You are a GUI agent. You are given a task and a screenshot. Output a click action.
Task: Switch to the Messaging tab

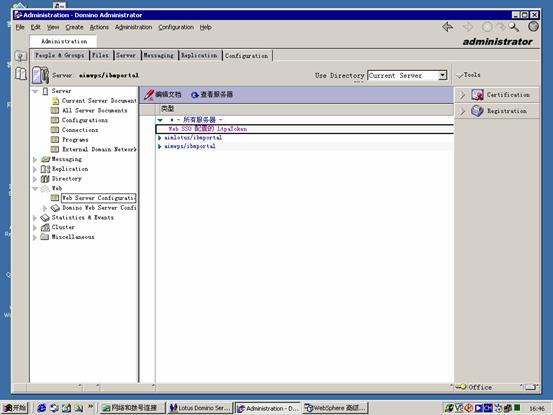pyautogui.click(x=158, y=55)
